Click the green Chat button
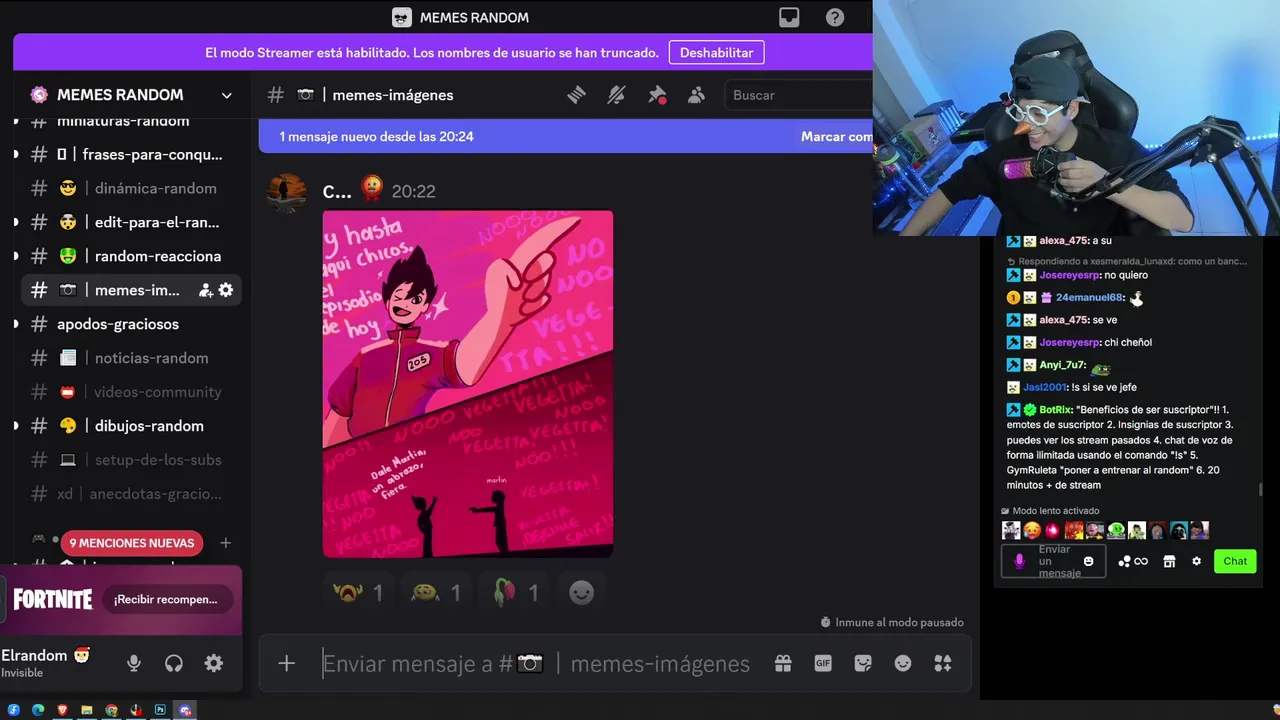 [x=1235, y=561]
